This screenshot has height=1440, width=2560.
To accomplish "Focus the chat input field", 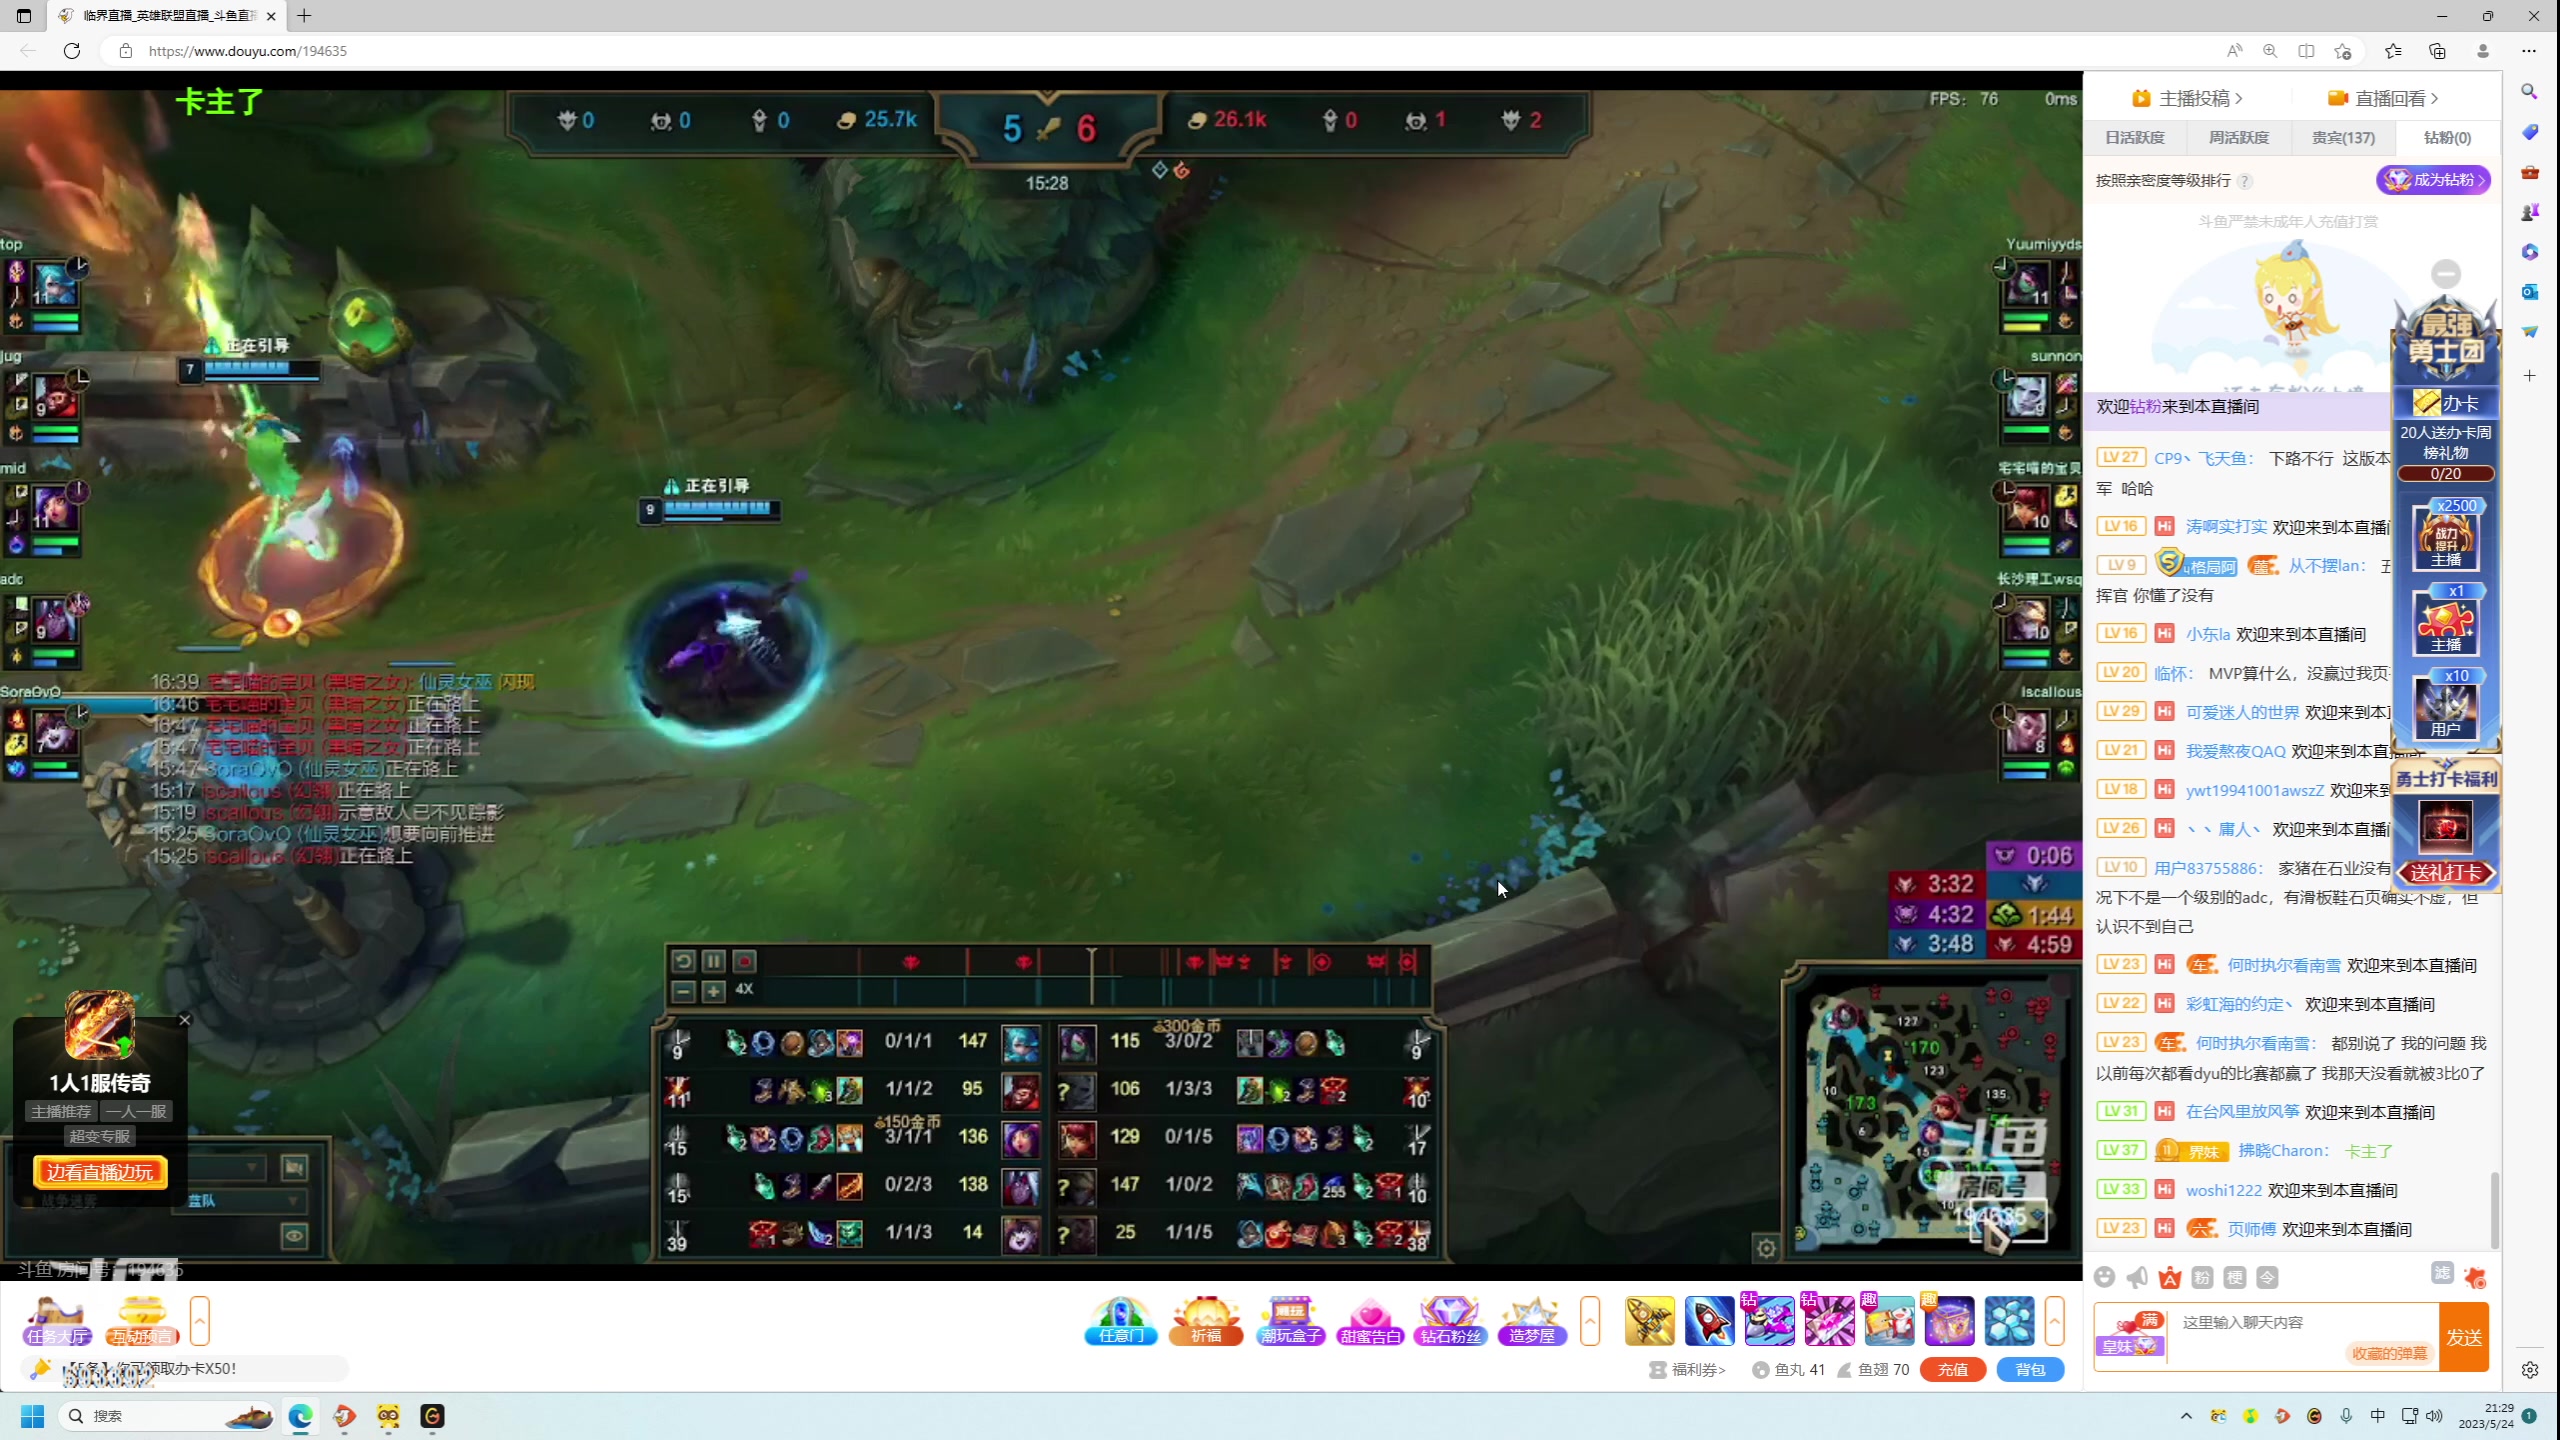I will (x=2303, y=1323).
